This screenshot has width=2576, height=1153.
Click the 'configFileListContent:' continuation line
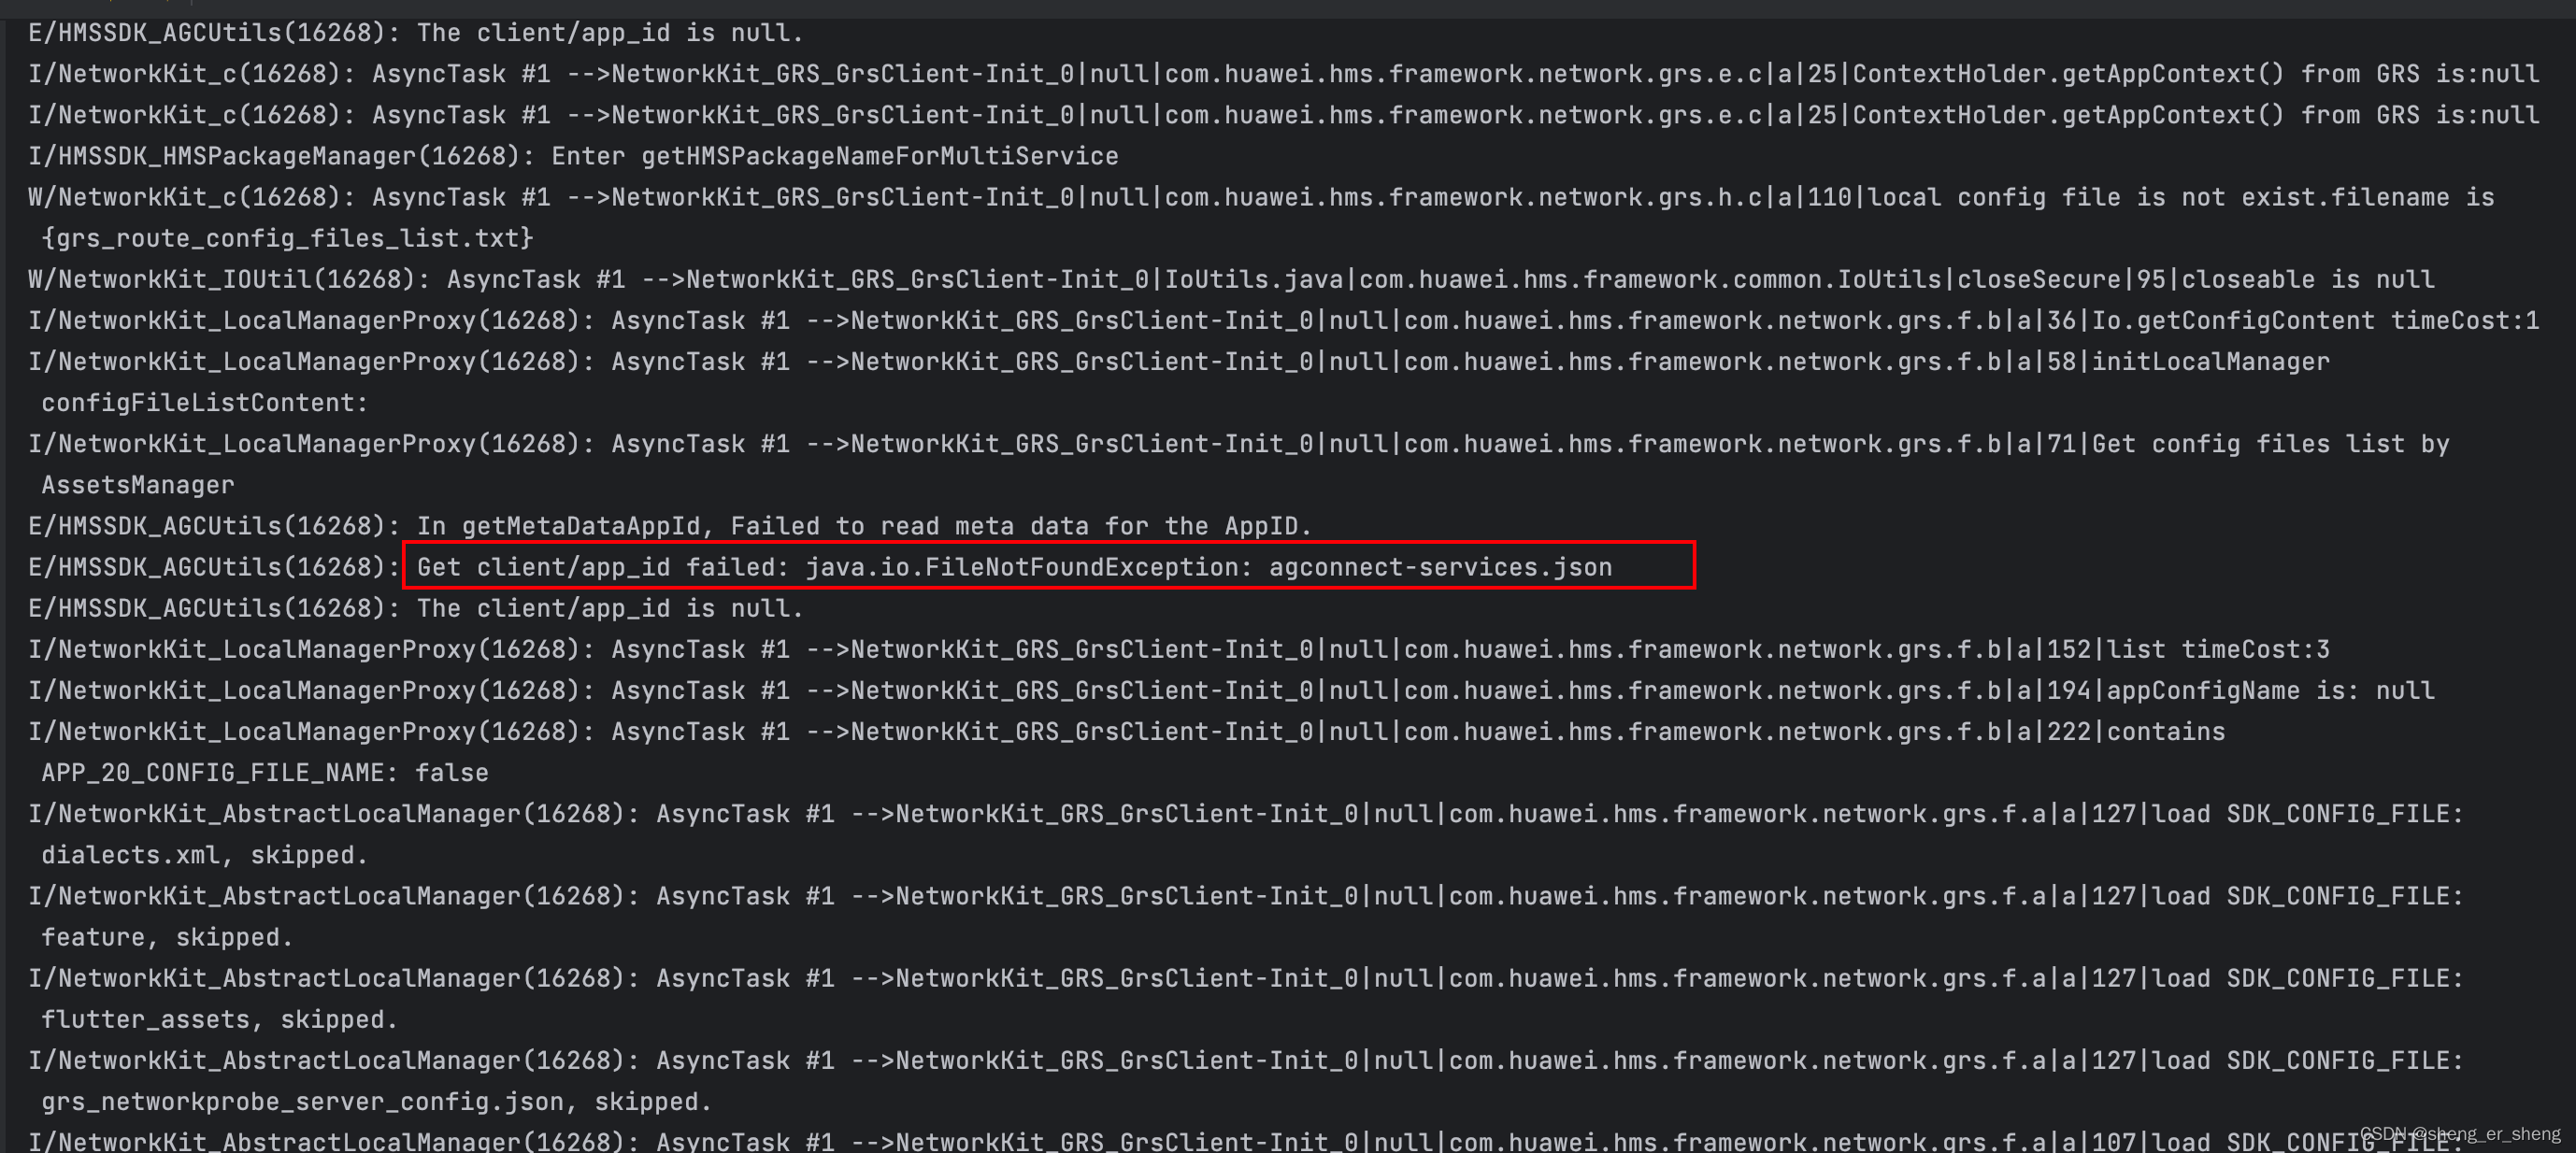pos(205,403)
